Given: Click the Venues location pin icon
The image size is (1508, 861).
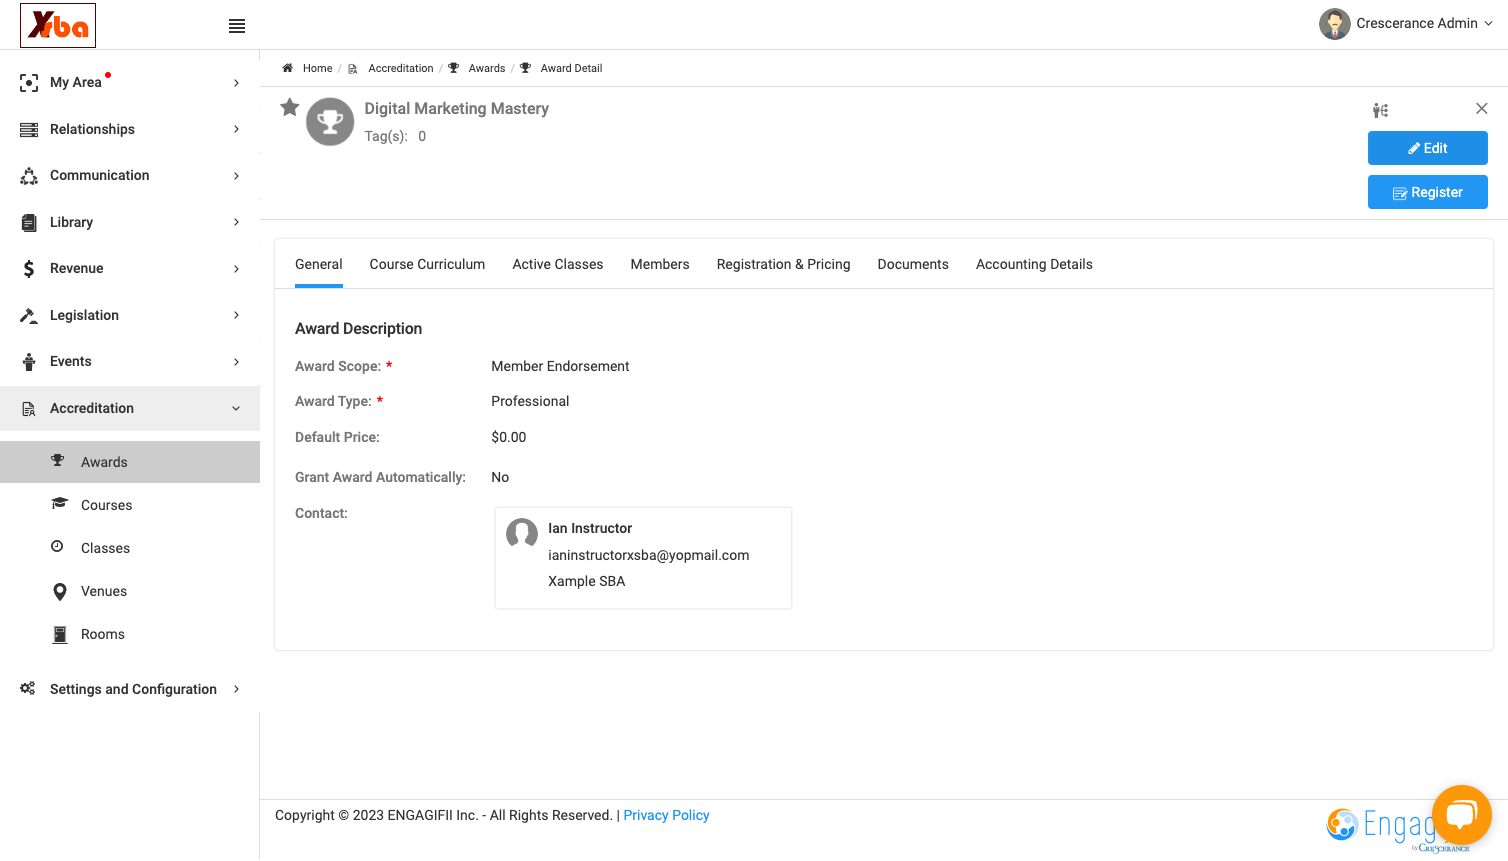Looking at the screenshot, I should 60,591.
